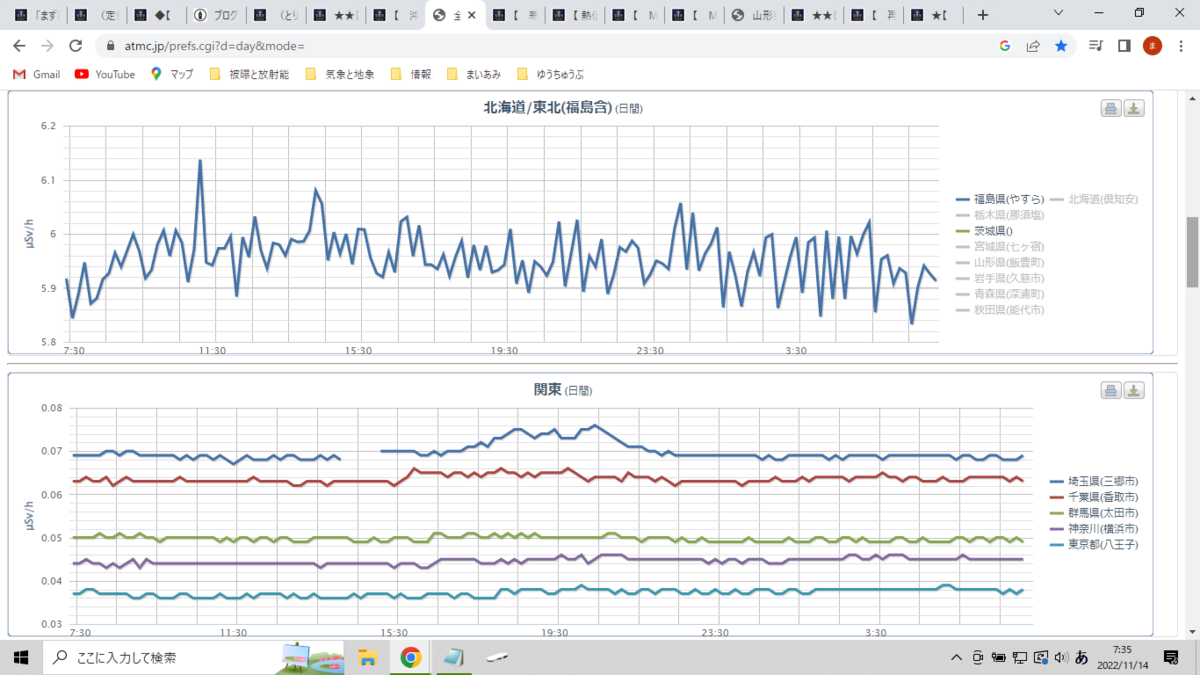The width and height of the screenshot is (1200, 675).
Task: Open the Gmail bookmark
Action: [x=37, y=74]
